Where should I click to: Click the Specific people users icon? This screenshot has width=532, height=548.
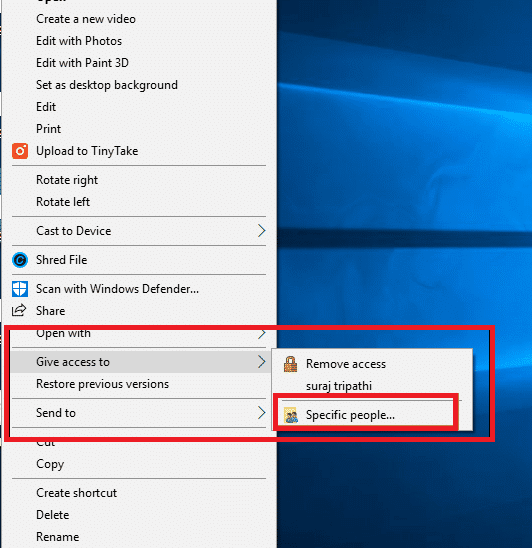[x=291, y=415]
